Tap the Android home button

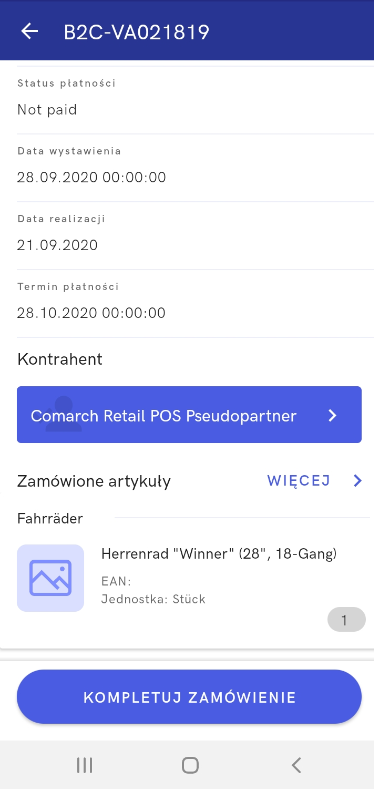tap(190, 765)
